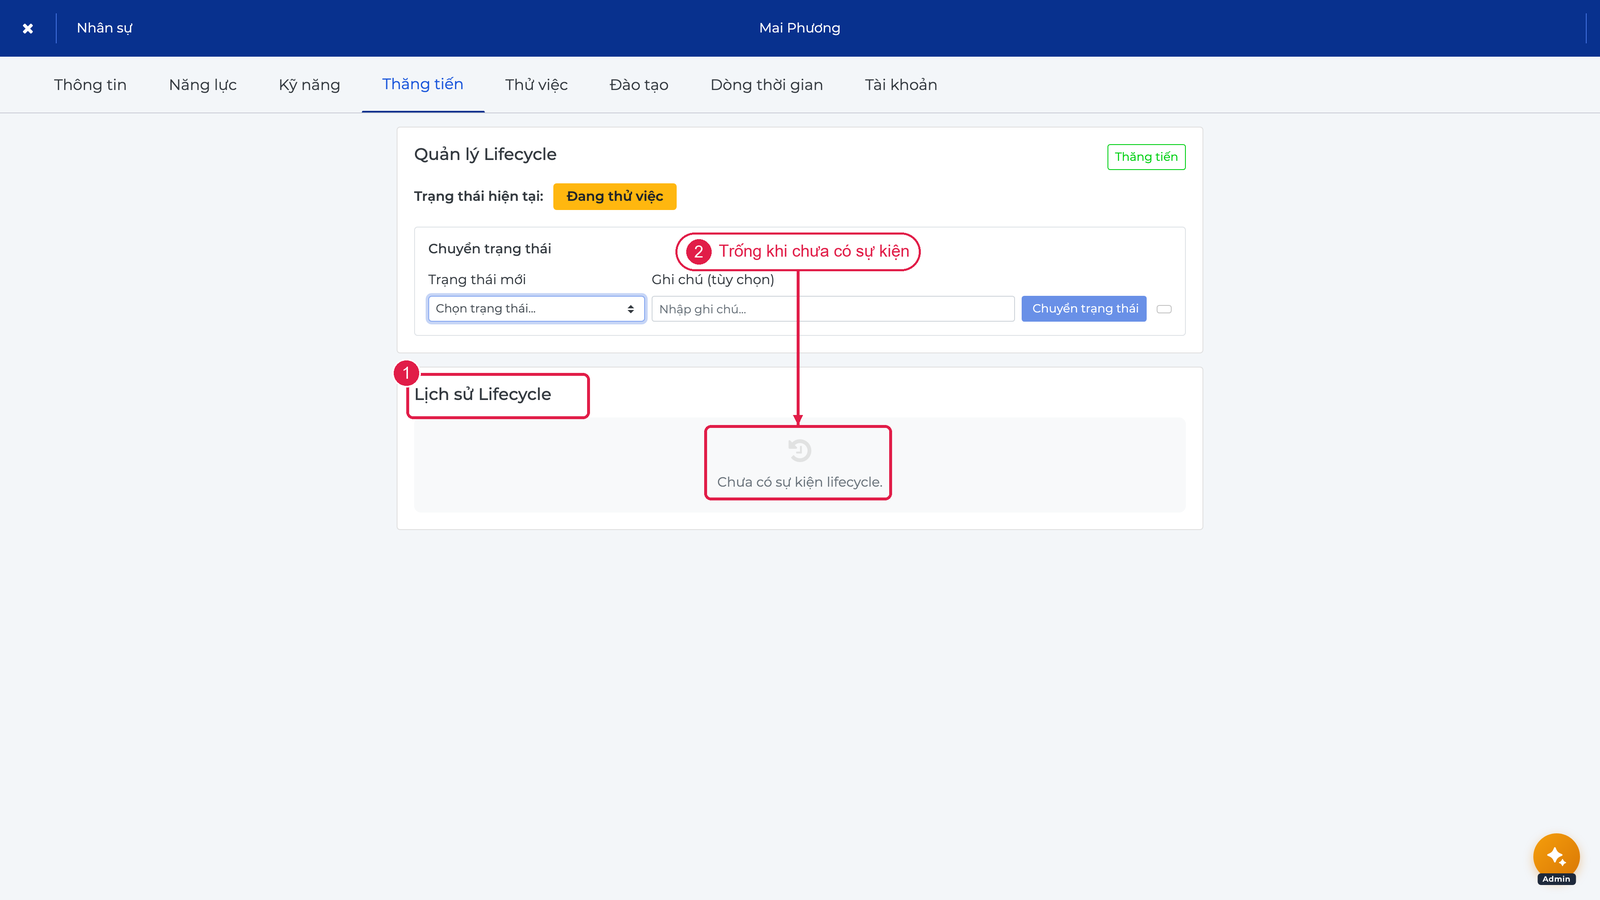Open the Năng lực tab

203,85
